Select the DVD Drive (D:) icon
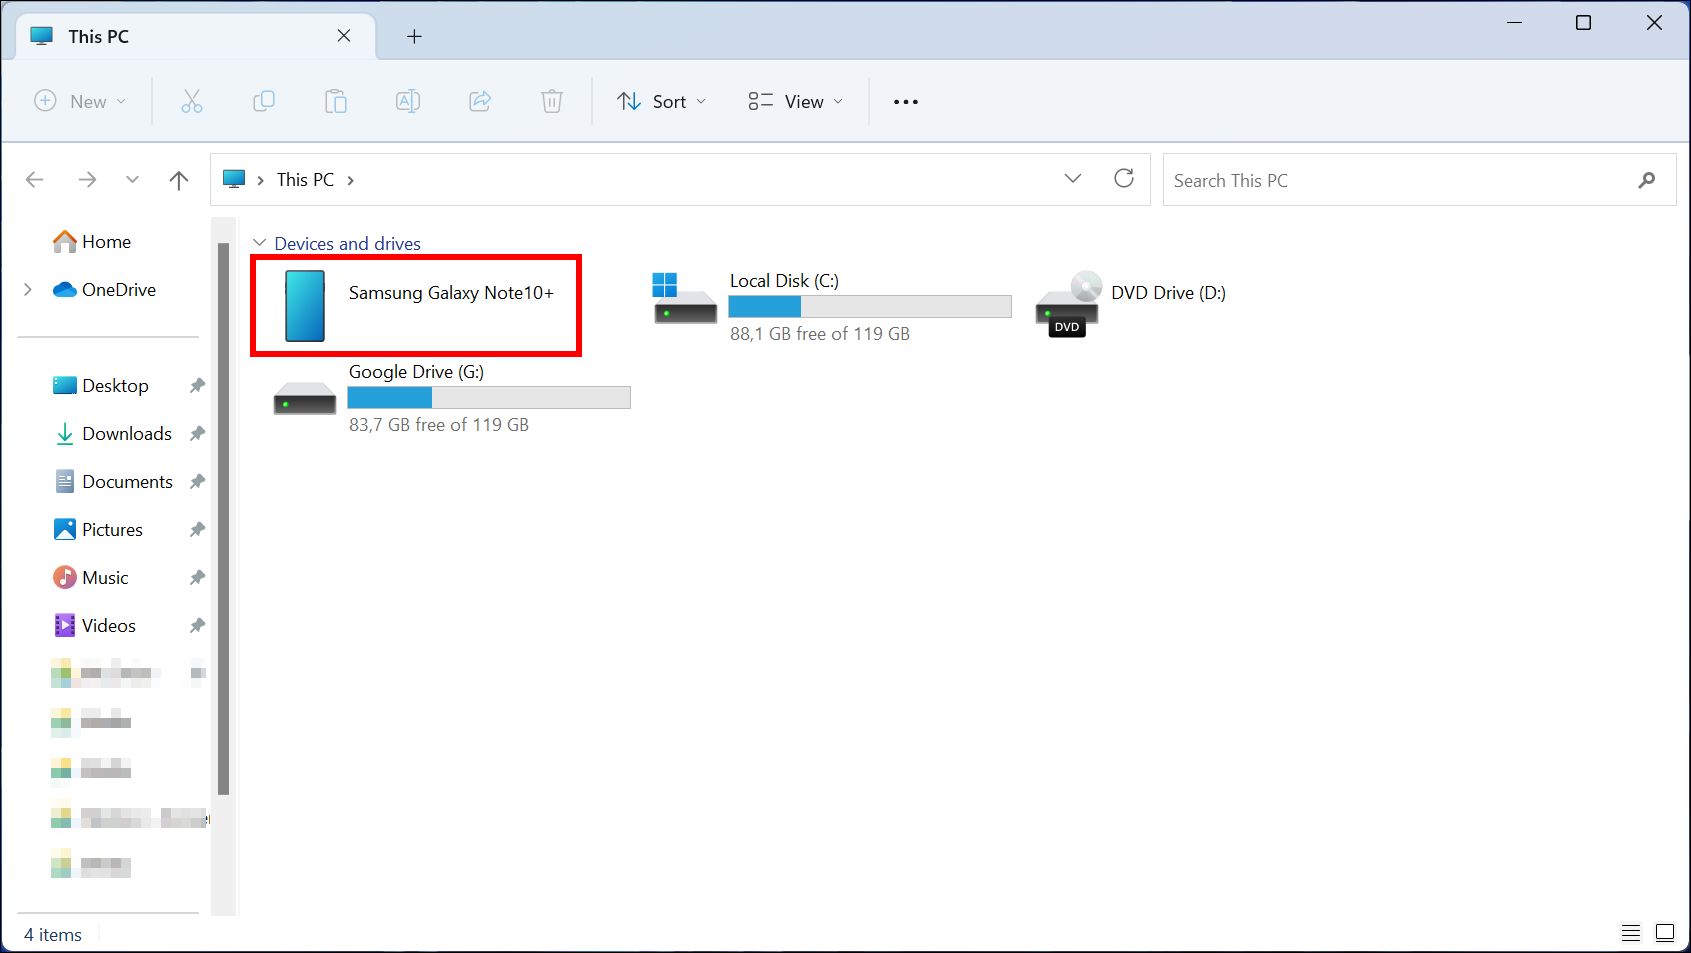1691x953 pixels. click(1068, 304)
